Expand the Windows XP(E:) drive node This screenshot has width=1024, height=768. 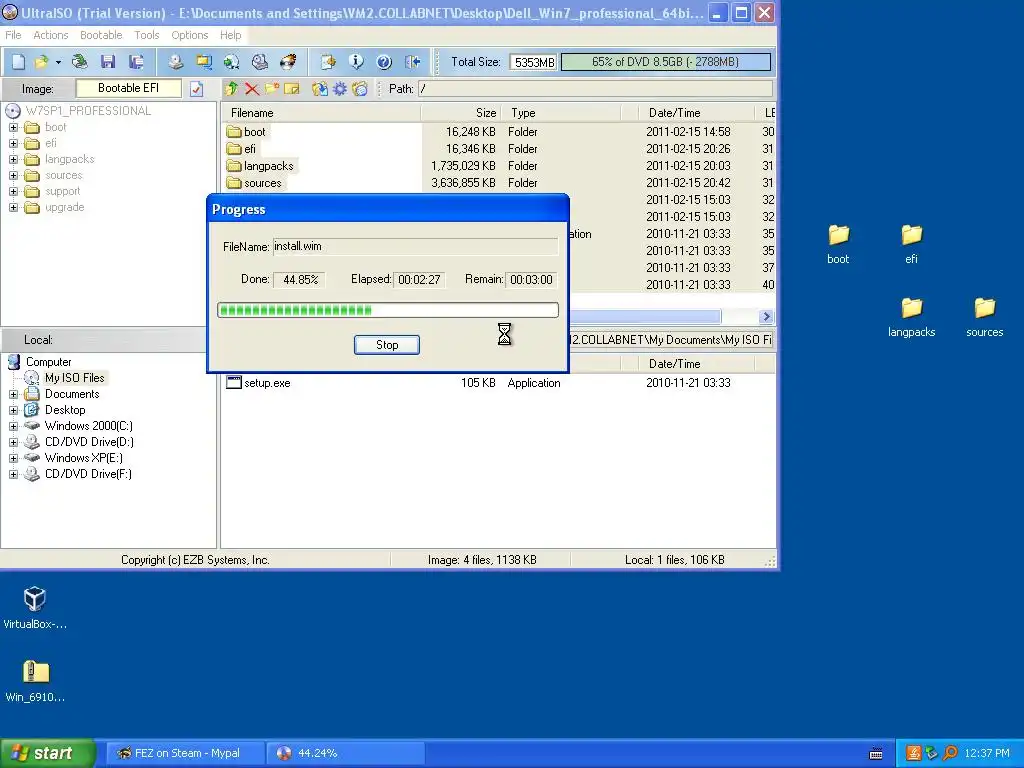pos(13,458)
